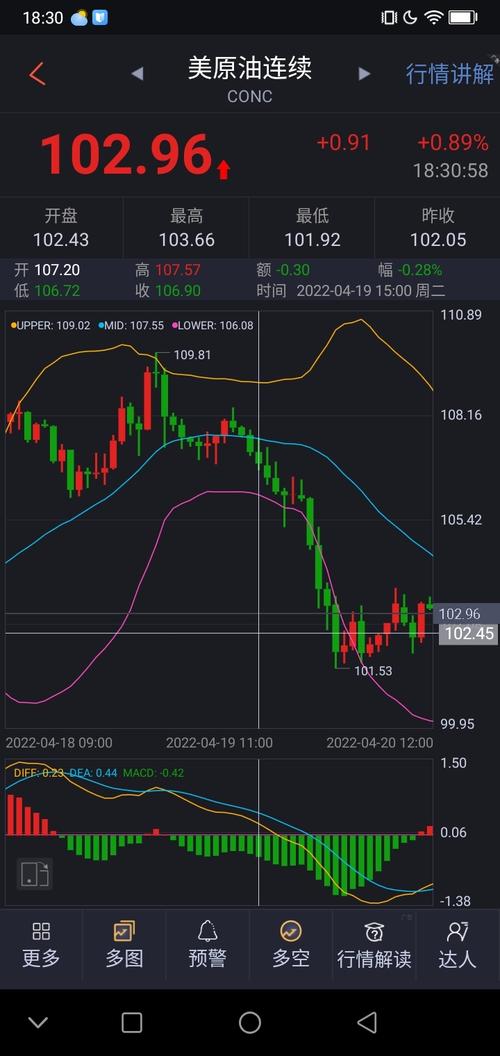
Task: Tap the down chevron in navigation bar
Action: coord(38,1022)
